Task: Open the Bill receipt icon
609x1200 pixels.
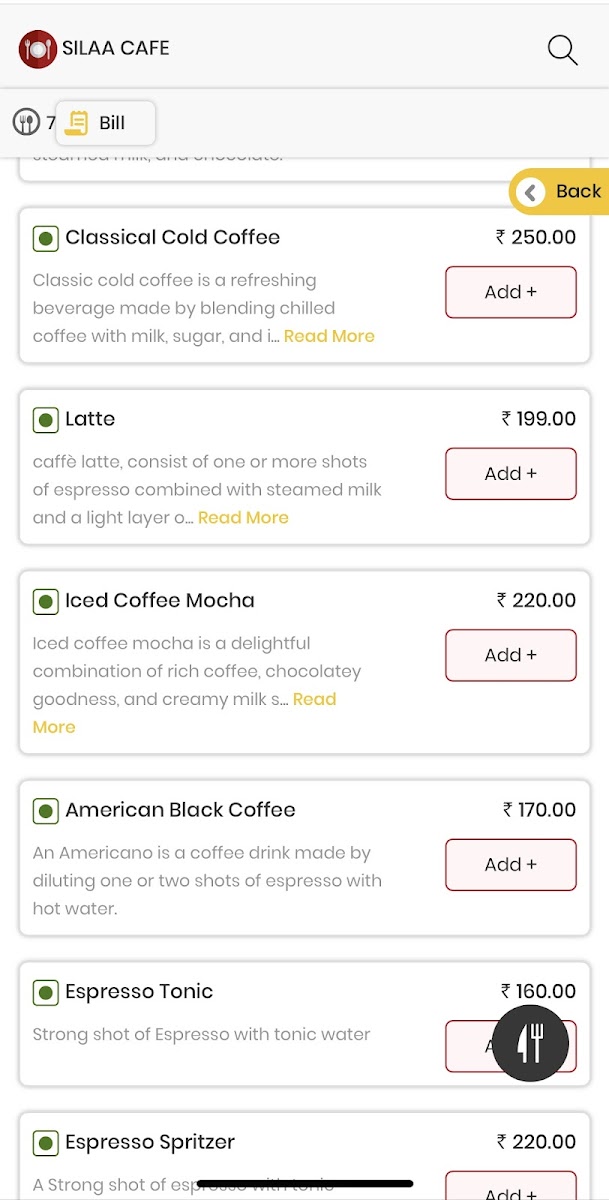Action: pyautogui.click(x=77, y=123)
